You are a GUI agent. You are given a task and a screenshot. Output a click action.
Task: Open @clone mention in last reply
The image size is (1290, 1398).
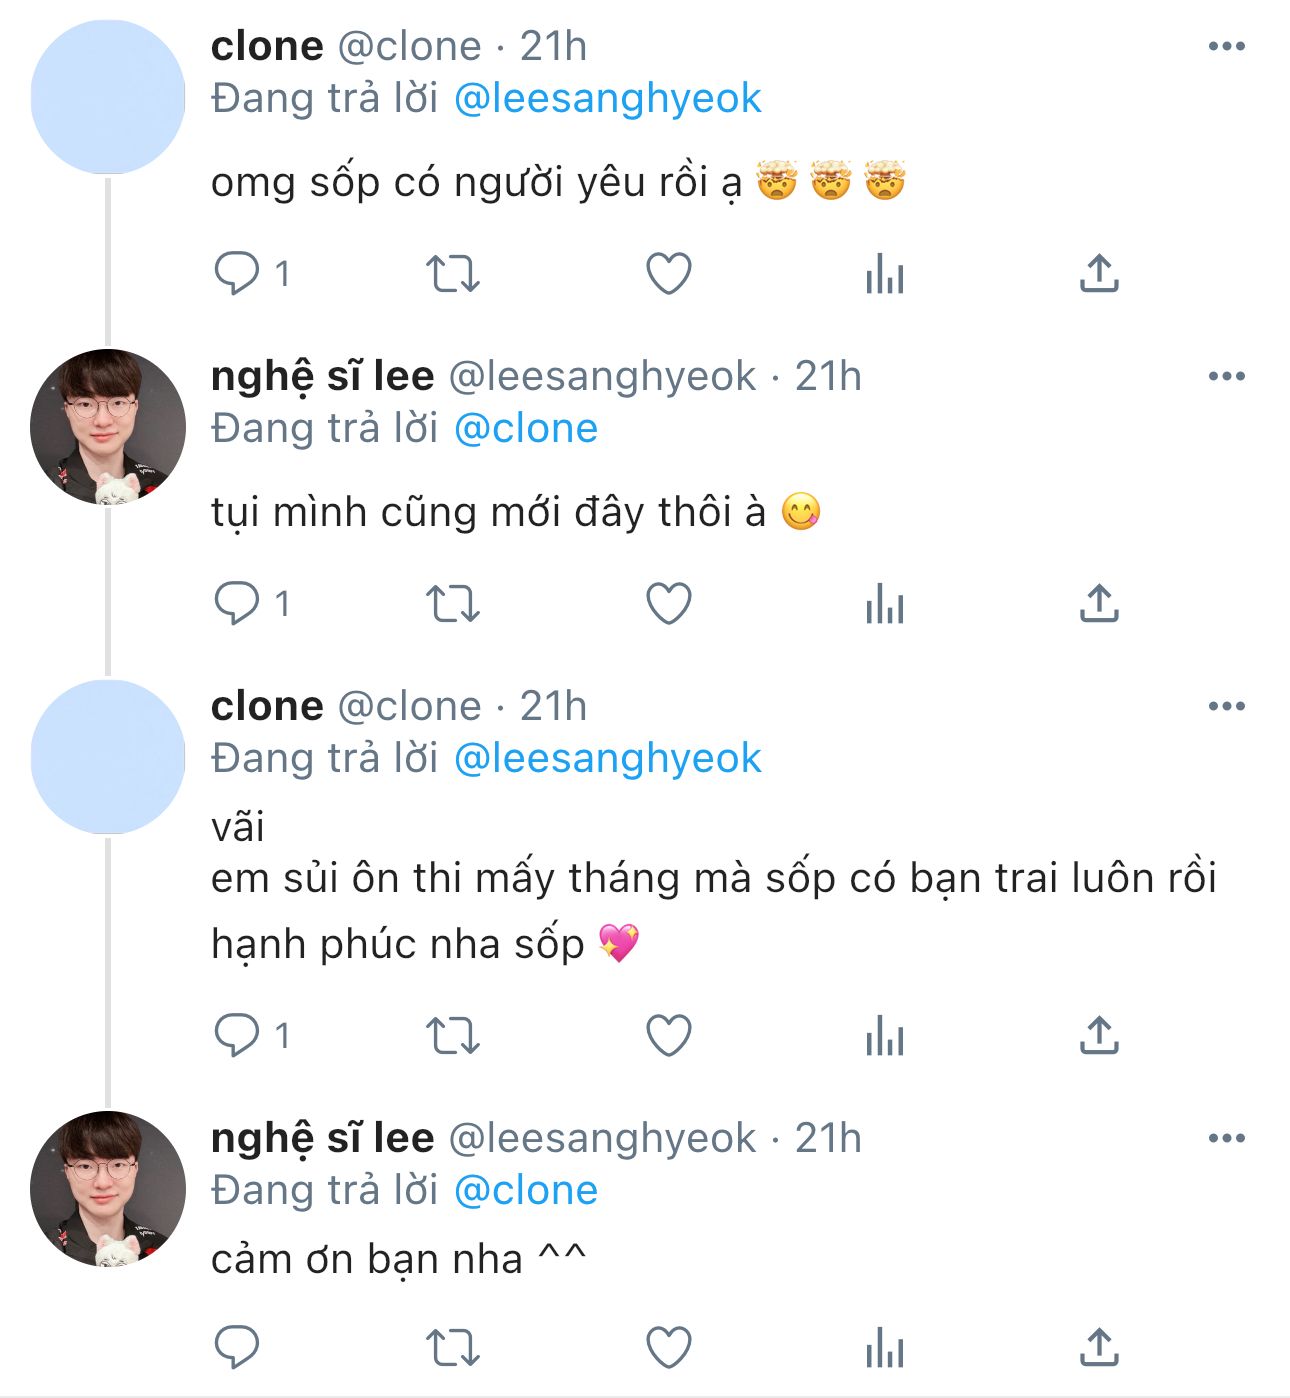(525, 1190)
